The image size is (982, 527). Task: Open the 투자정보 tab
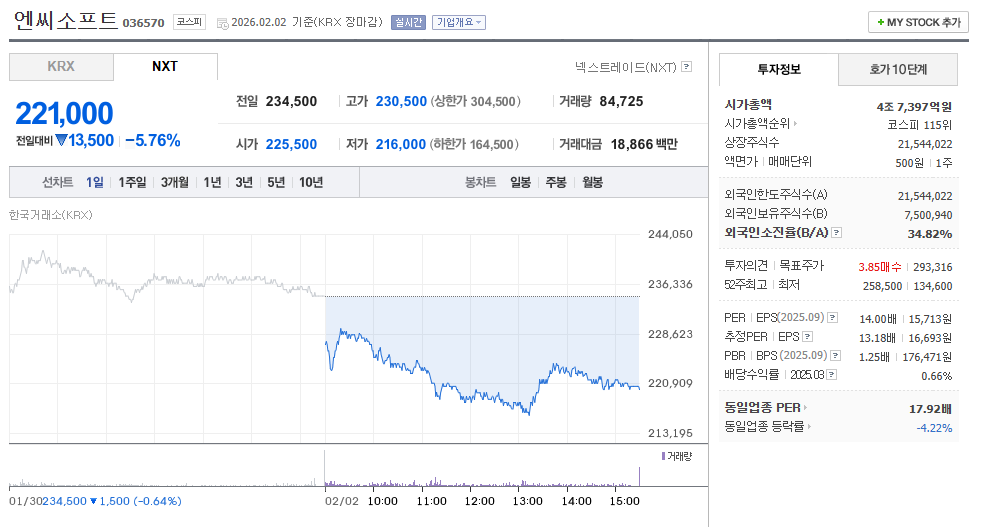pos(778,70)
